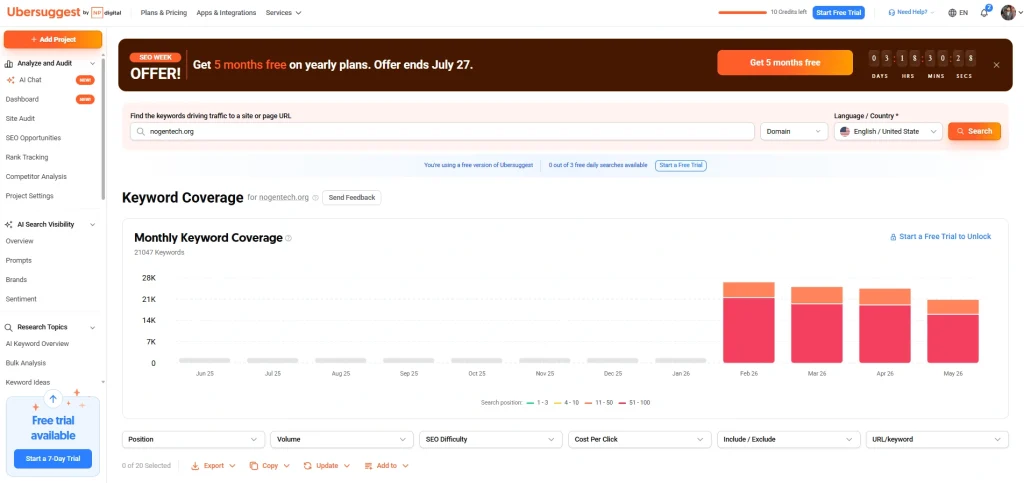Click the search magnifier icon in URL field
The width and height of the screenshot is (1024, 483).
coord(140,132)
